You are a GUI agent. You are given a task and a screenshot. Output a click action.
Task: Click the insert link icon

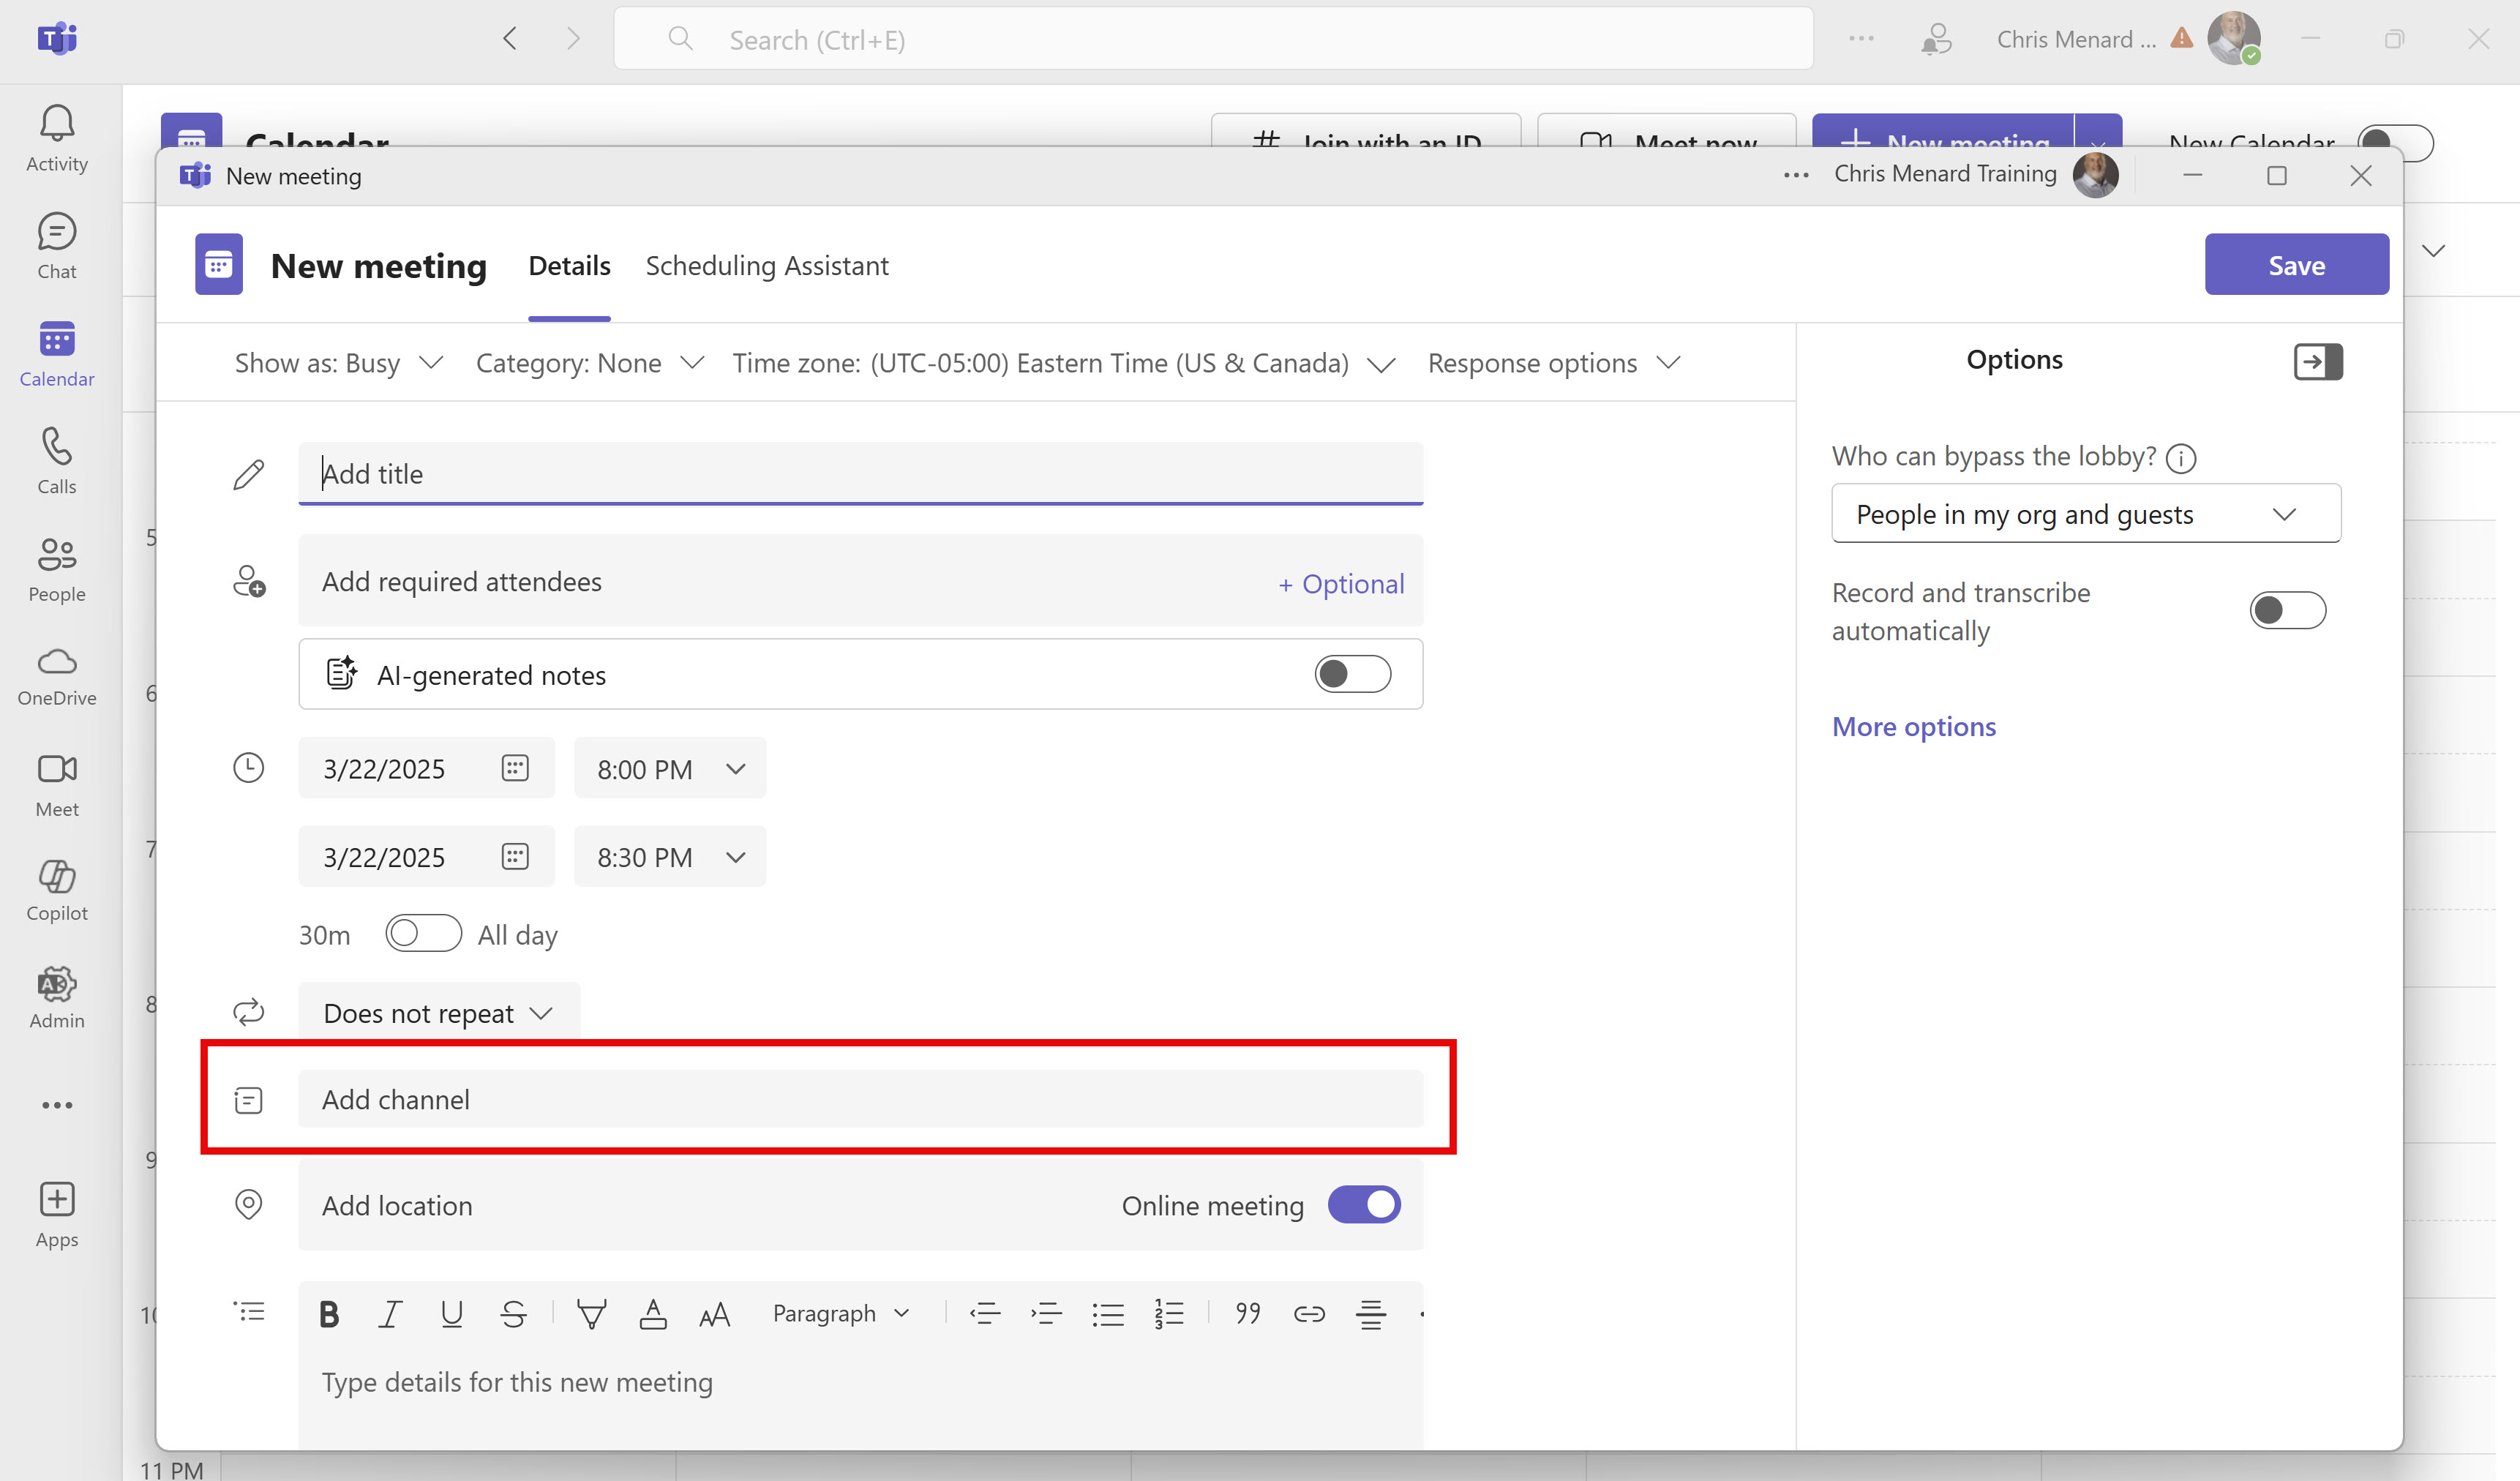(1309, 1313)
